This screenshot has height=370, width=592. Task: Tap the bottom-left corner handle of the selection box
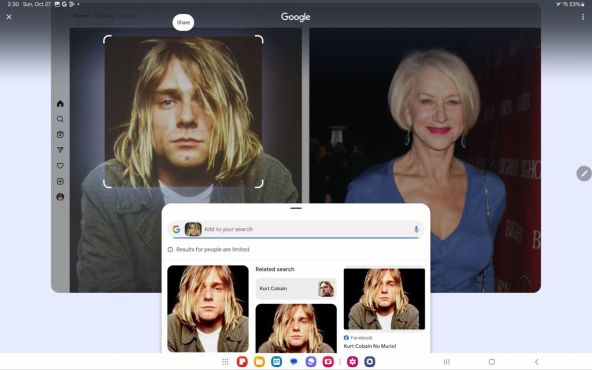tap(107, 184)
